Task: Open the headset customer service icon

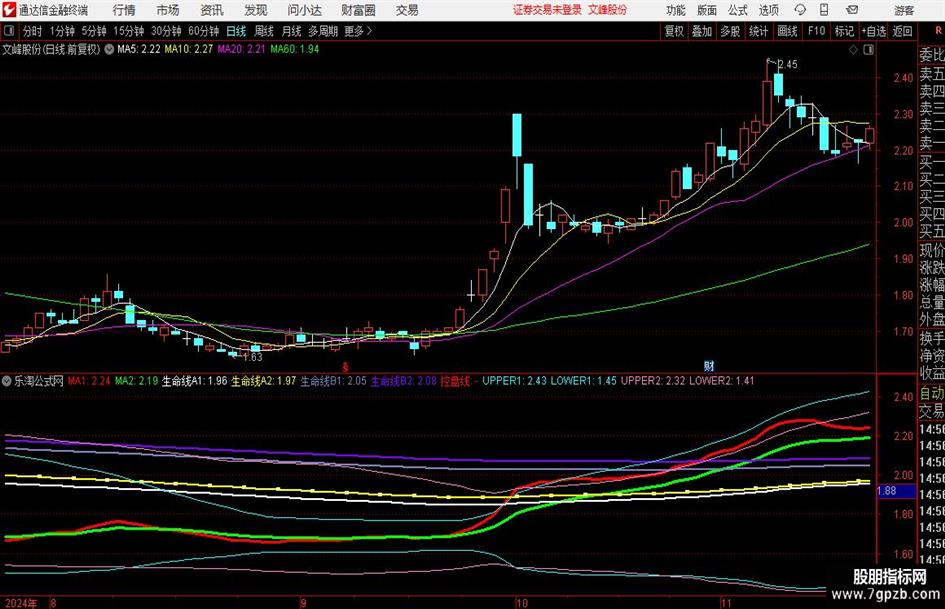Action: tap(800, 10)
